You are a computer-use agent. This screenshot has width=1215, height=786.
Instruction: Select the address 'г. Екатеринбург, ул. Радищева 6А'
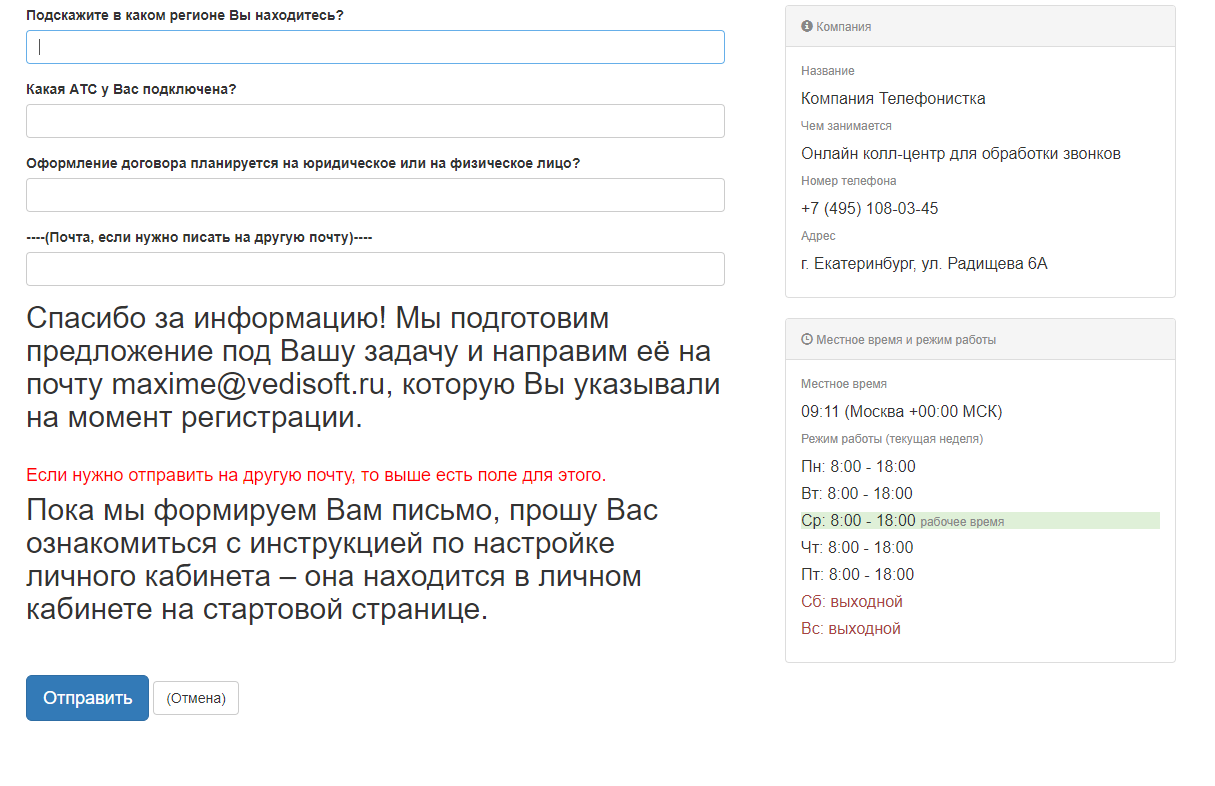(x=924, y=264)
